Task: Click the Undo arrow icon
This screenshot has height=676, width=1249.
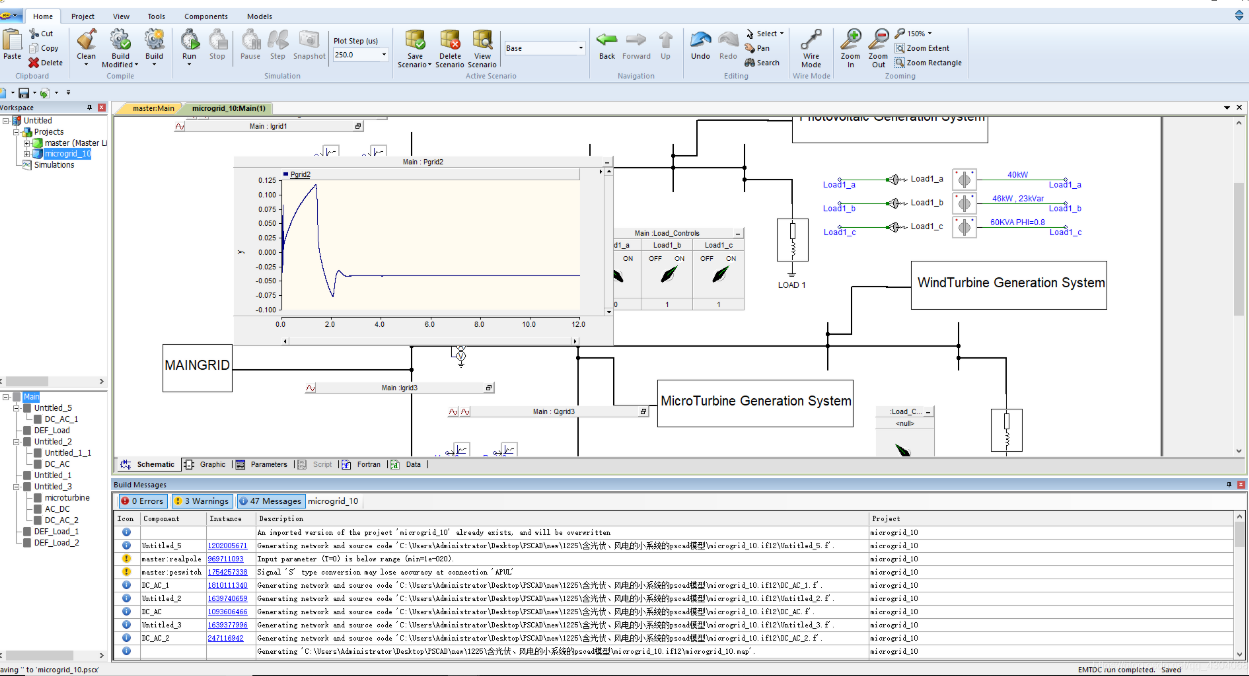Action: (x=700, y=39)
